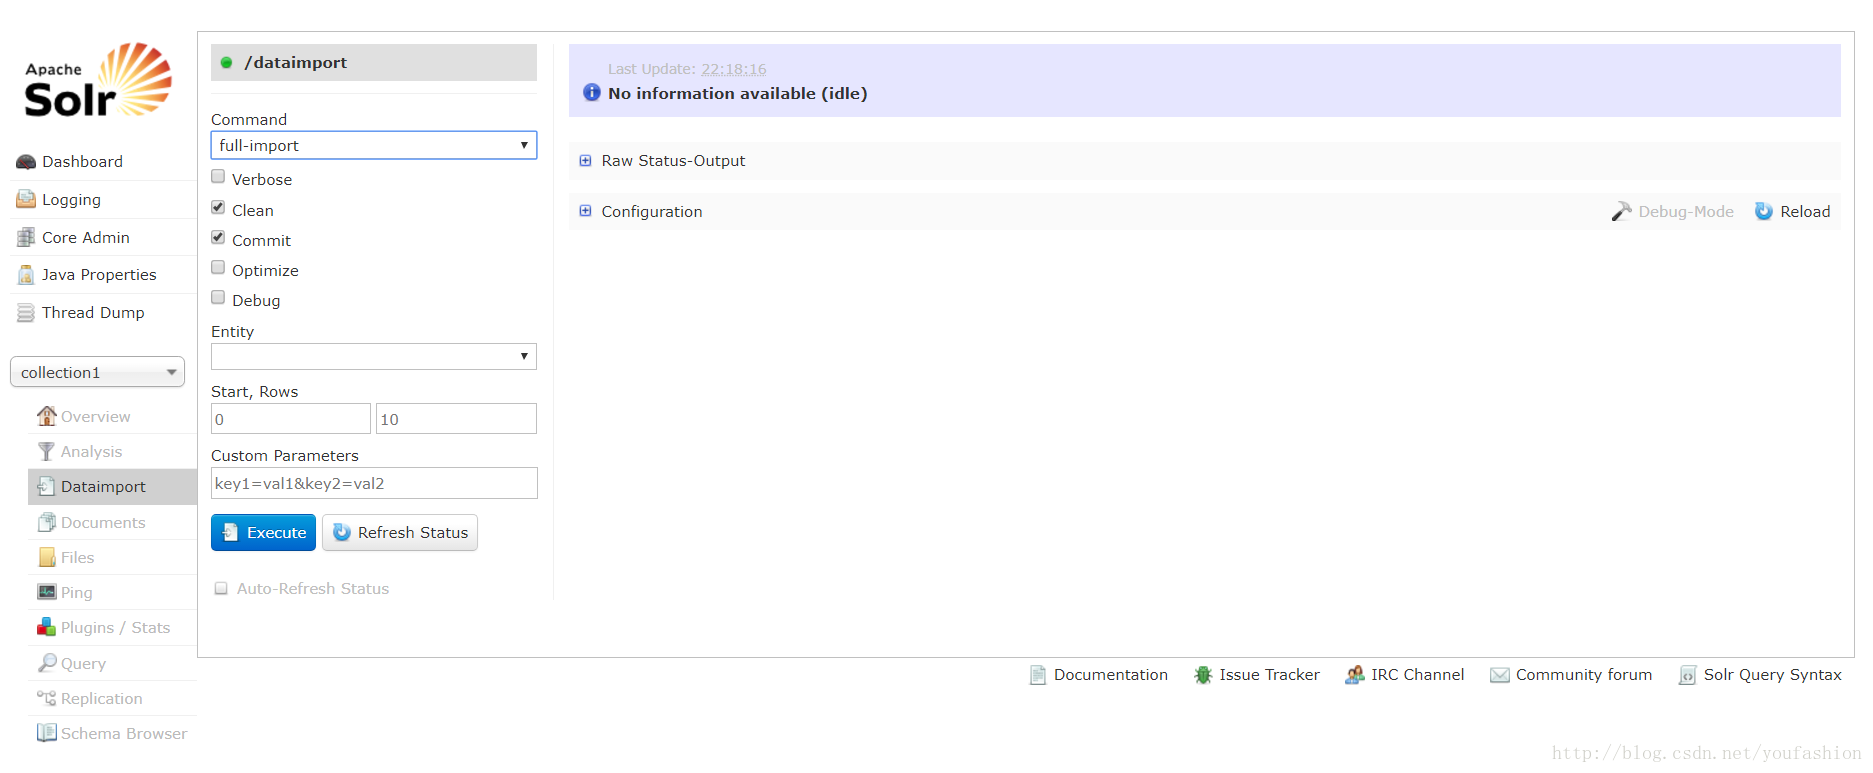Uncheck the Clean checkbox
Viewport: 1873px width, 773px height.
(x=218, y=208)
